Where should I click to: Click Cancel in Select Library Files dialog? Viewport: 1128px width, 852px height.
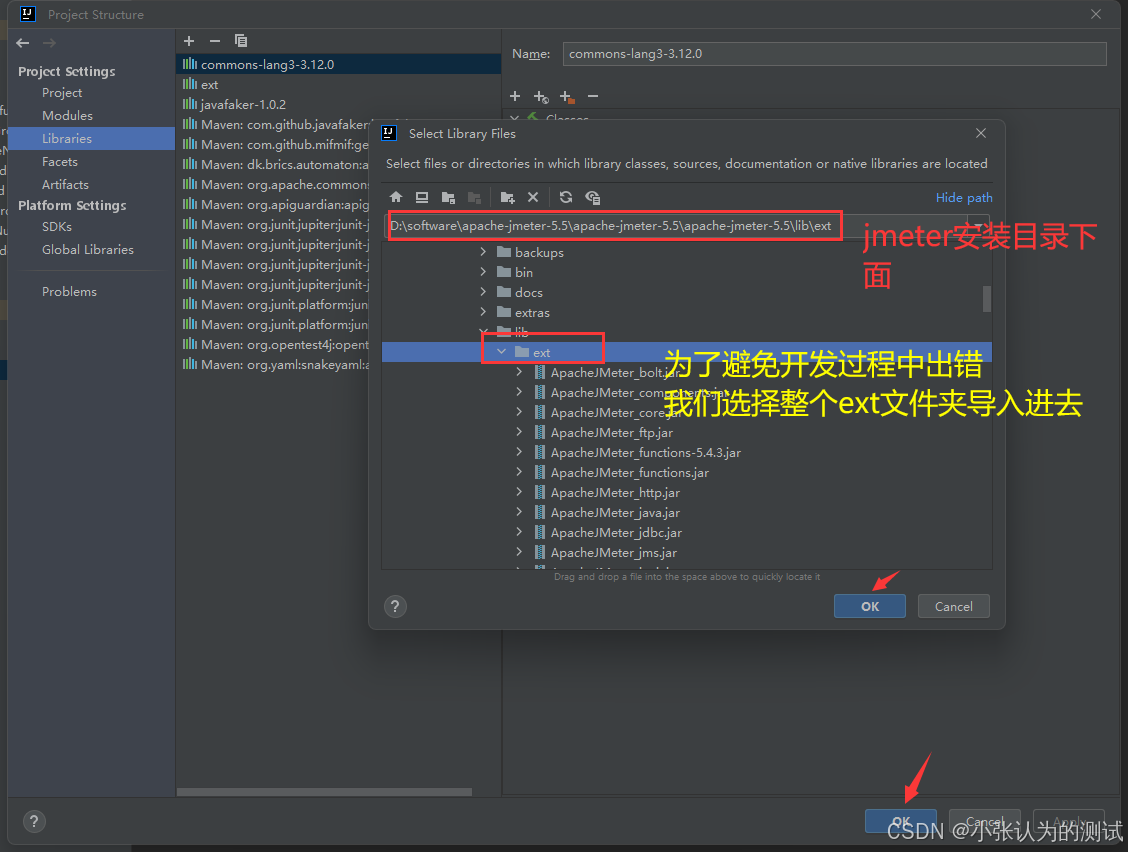click(x=953, y=606)
